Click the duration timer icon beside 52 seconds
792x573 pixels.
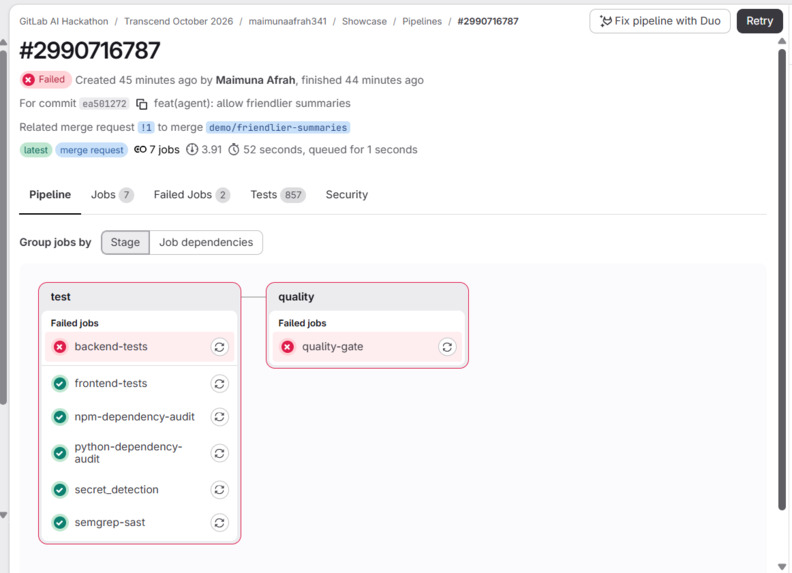tap(234, 150)
